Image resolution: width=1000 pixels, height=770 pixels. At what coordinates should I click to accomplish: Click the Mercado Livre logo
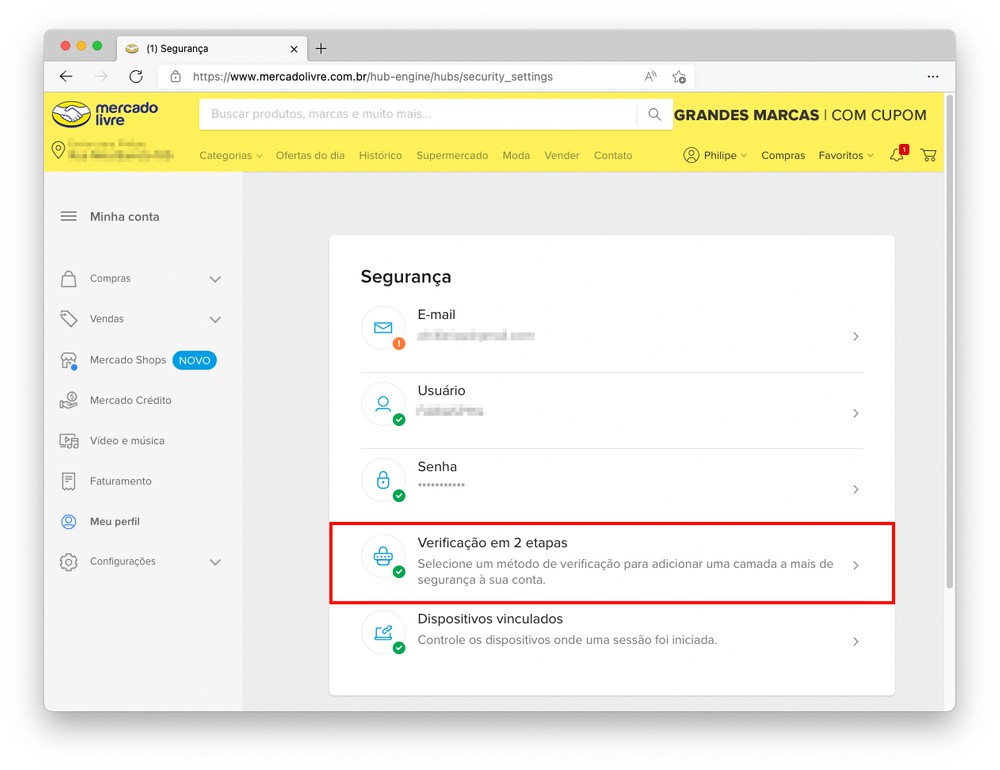point(105,114)
